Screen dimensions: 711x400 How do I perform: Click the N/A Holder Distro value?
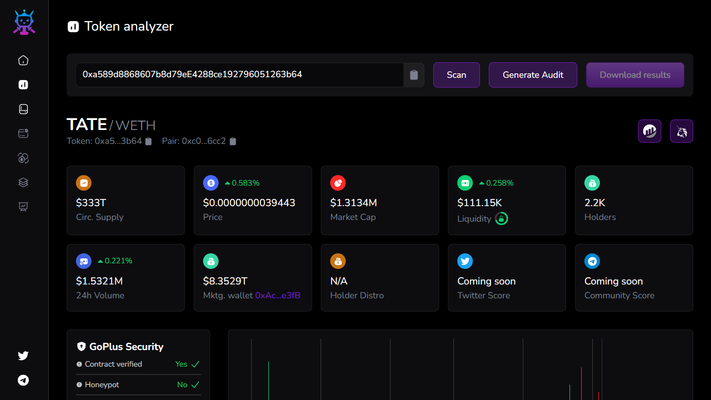pyautogui.click(x=339, y=281)
